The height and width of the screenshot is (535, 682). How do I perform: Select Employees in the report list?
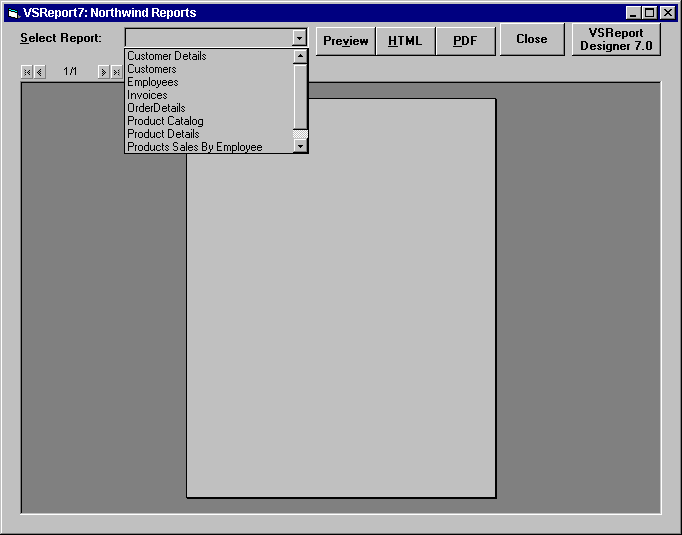[x=210, y=82]
